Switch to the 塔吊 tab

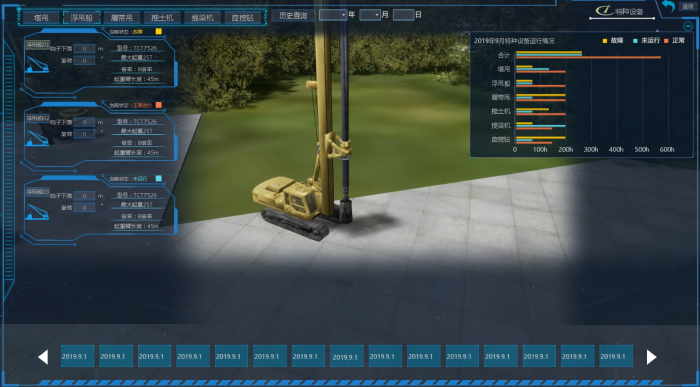click(41, 18)
